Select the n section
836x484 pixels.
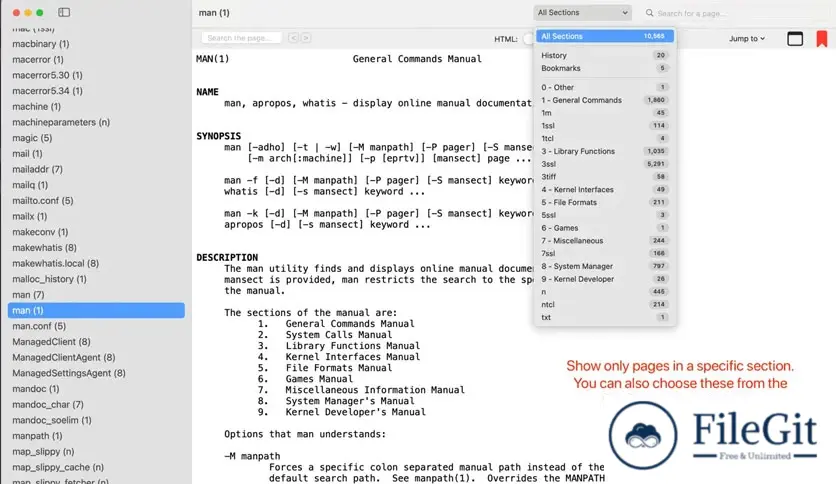pyautogui.click(x=605, y=292)
